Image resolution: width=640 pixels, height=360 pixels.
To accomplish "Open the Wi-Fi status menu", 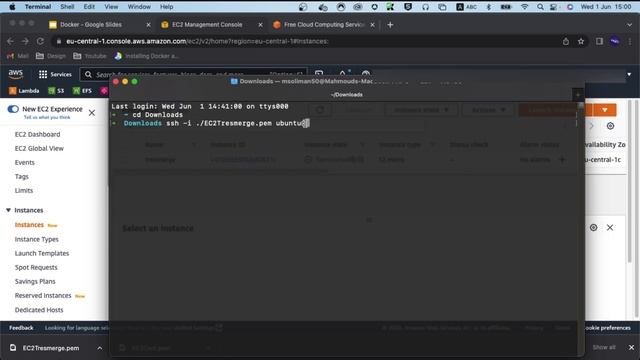I will point(524,7).
